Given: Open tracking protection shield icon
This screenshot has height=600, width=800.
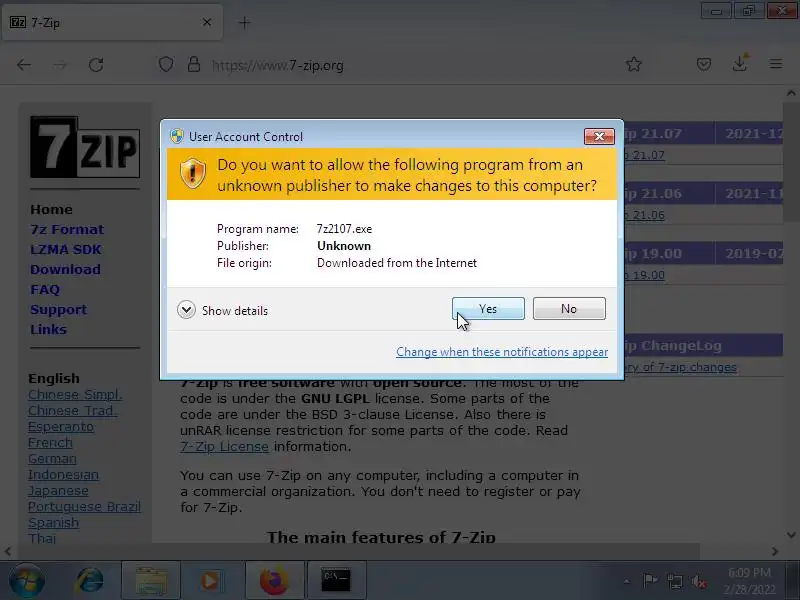Looking at the screenshot, I should (x=166, y=64).
